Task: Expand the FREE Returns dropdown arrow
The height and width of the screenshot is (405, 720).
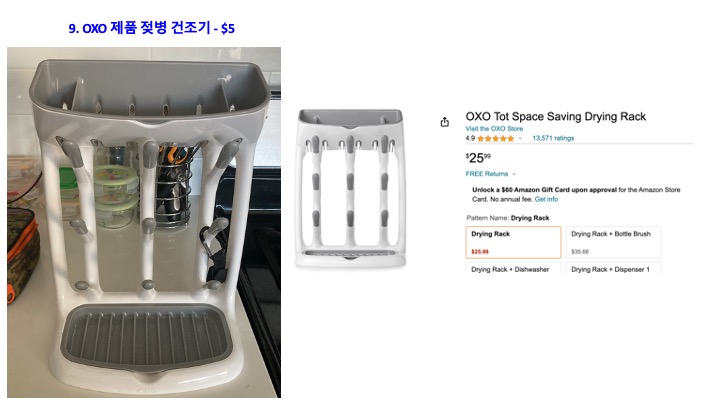Action: [514, 174]
